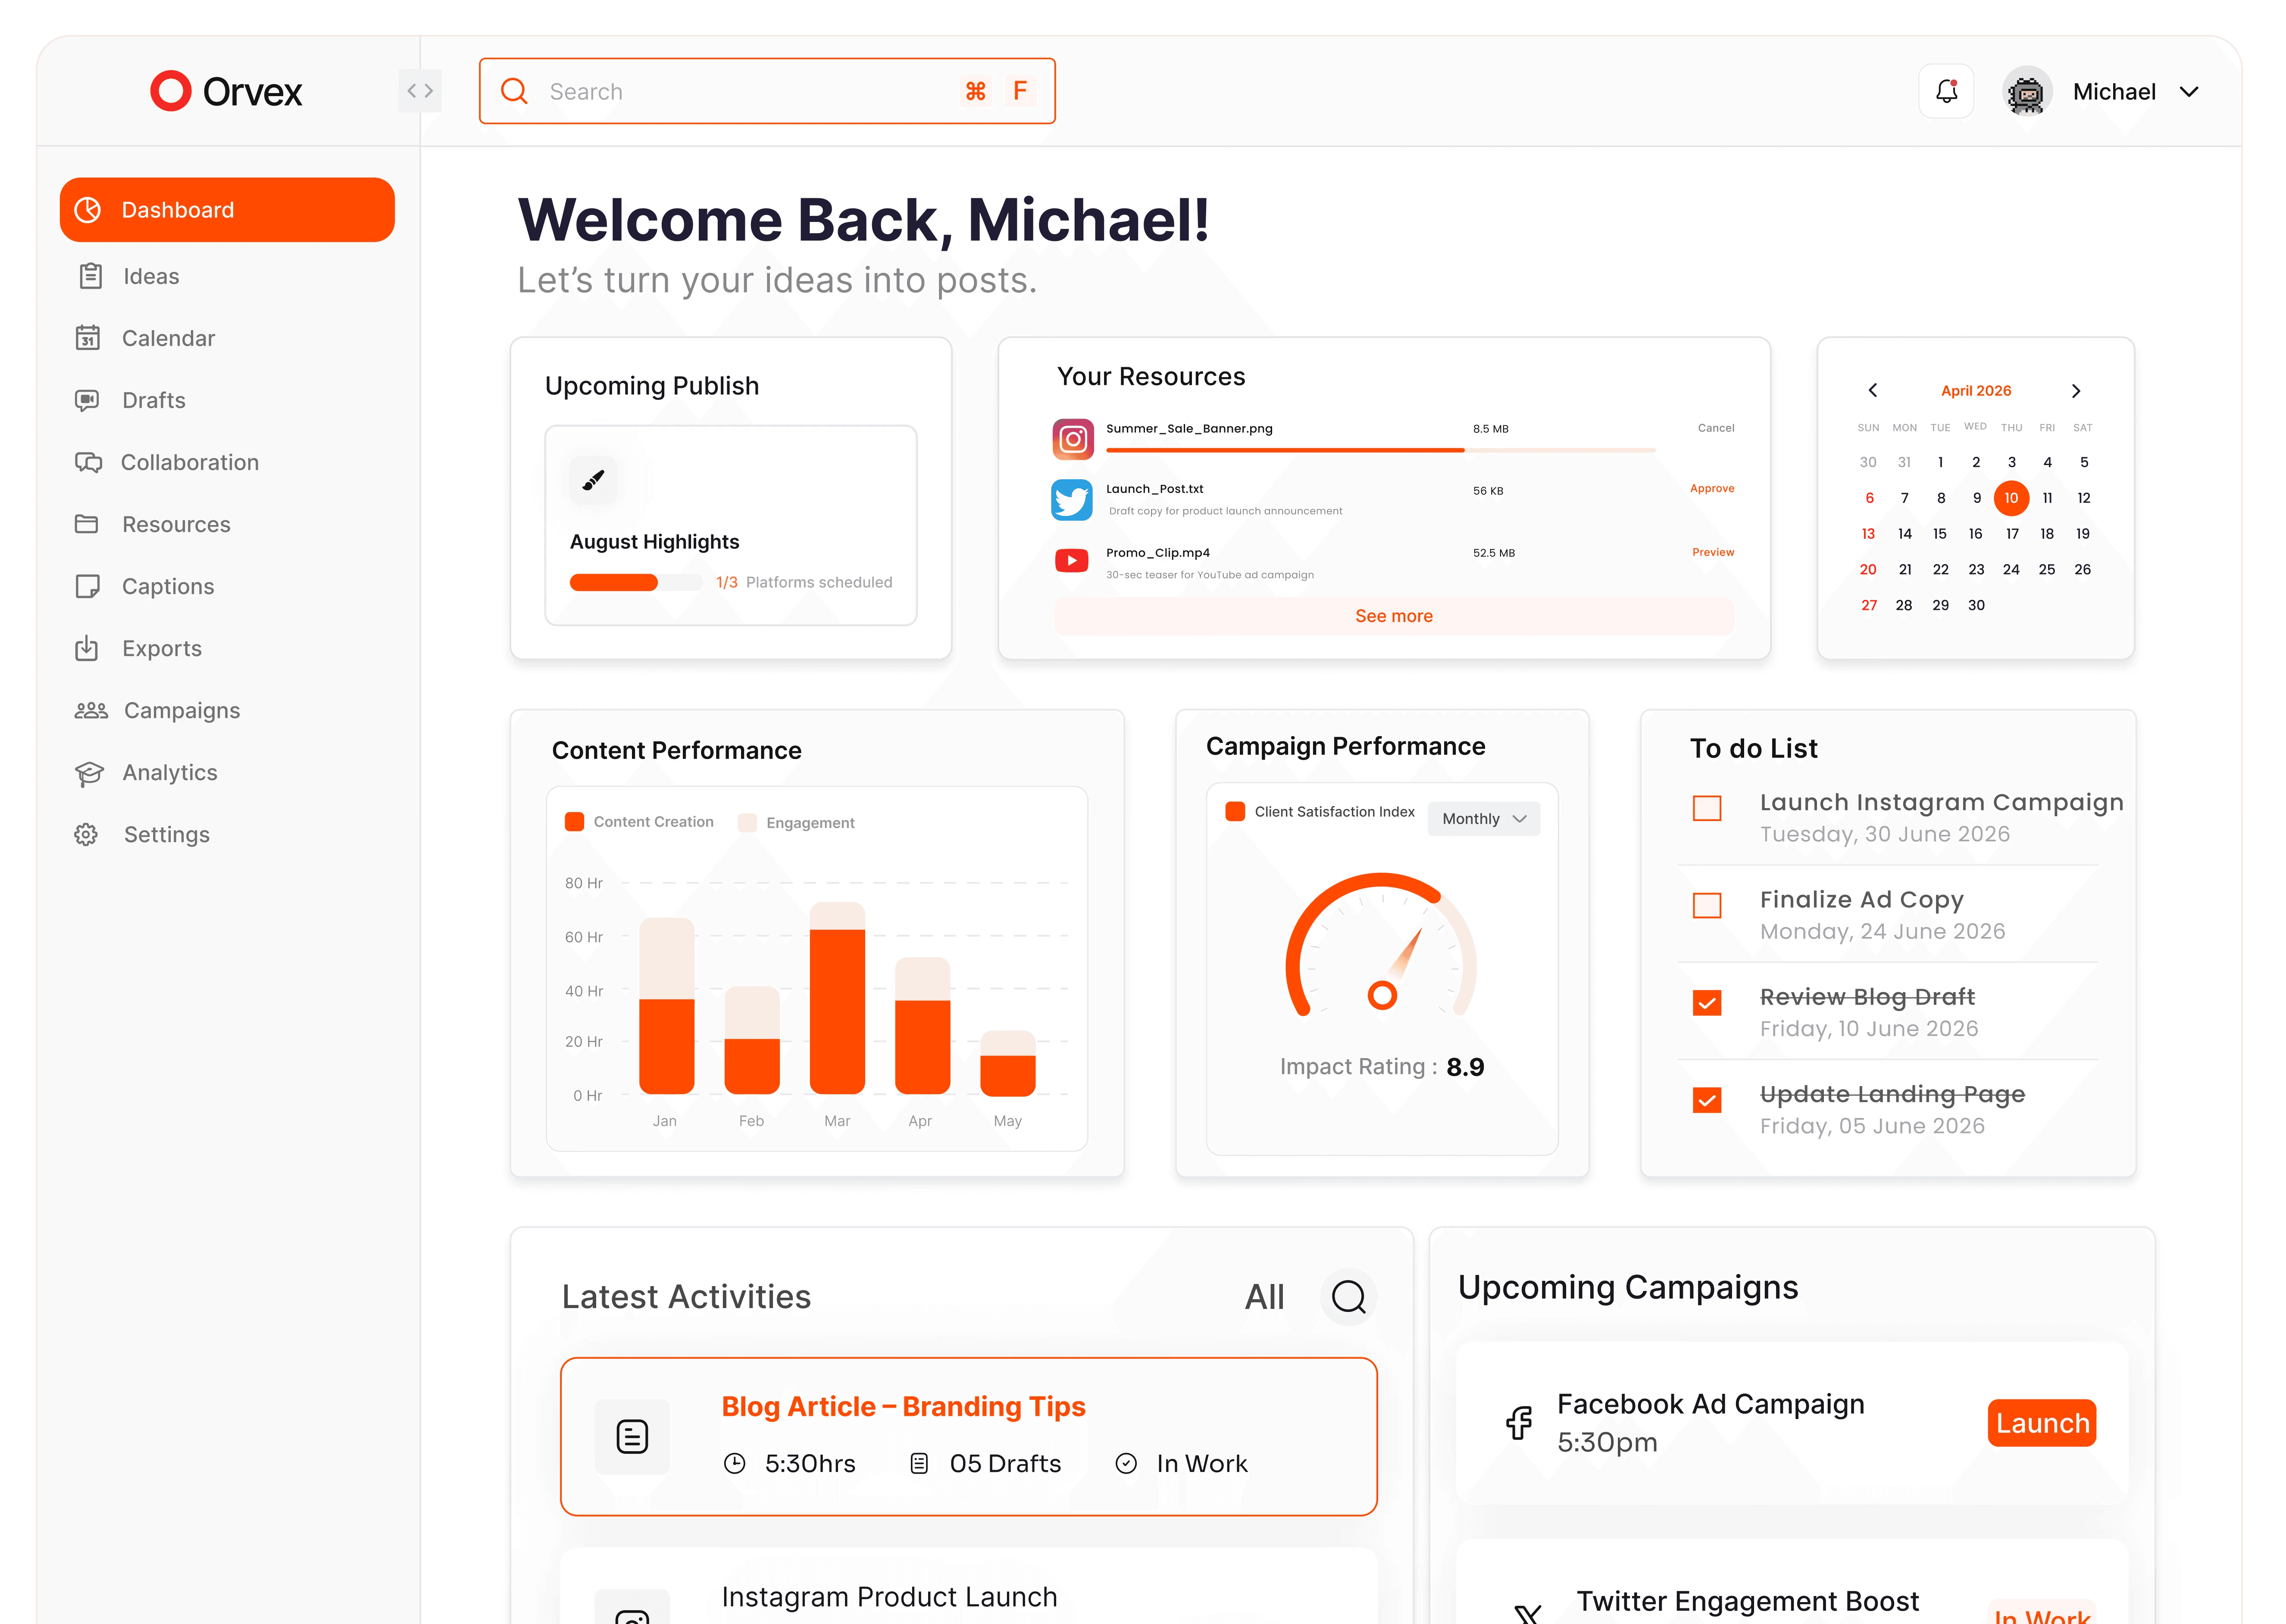Expand the Michael account dropdown chevron
2286x1624 pixels.
(x=2189, y=92)
